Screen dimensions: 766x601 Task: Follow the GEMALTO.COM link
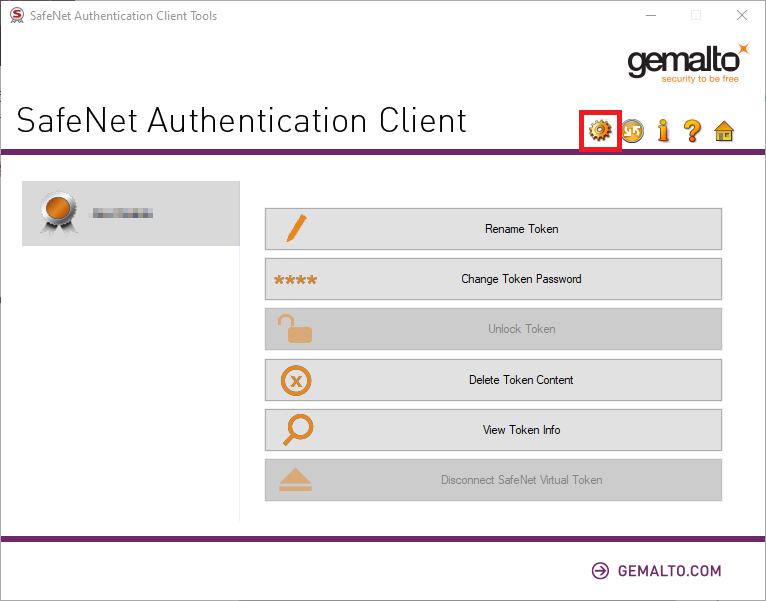tap(668, 571)
